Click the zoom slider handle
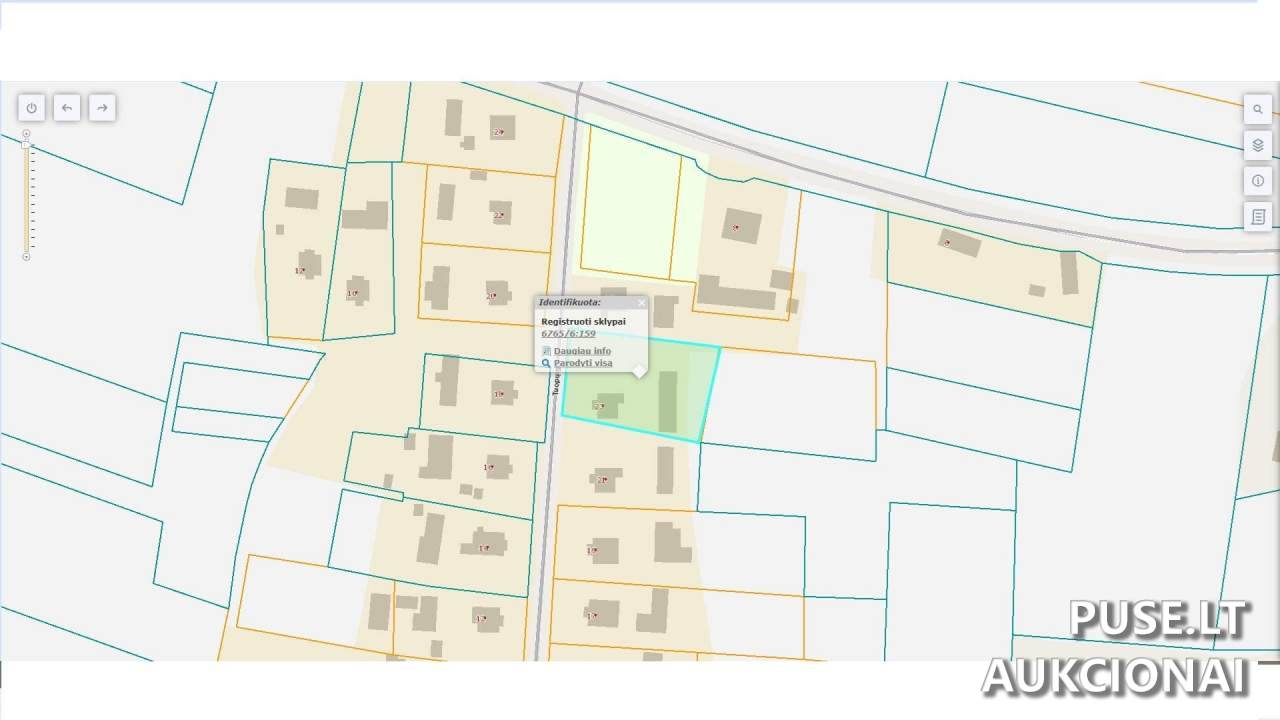Screen dimensions: 1280x720 [26, 145]
